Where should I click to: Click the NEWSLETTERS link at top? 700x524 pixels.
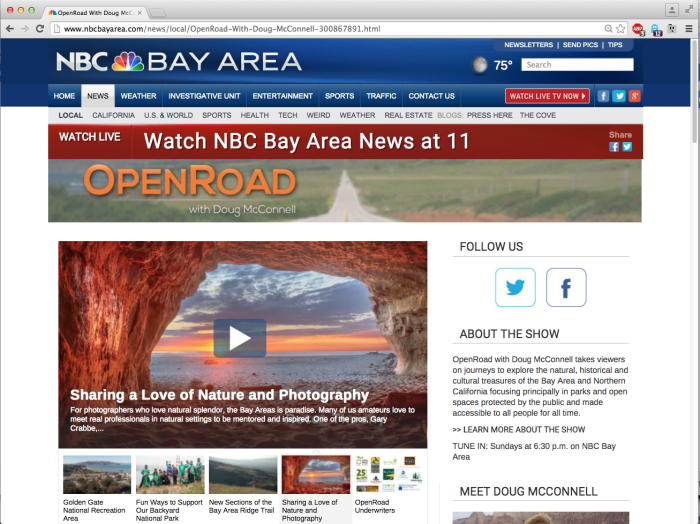point(529,45)
